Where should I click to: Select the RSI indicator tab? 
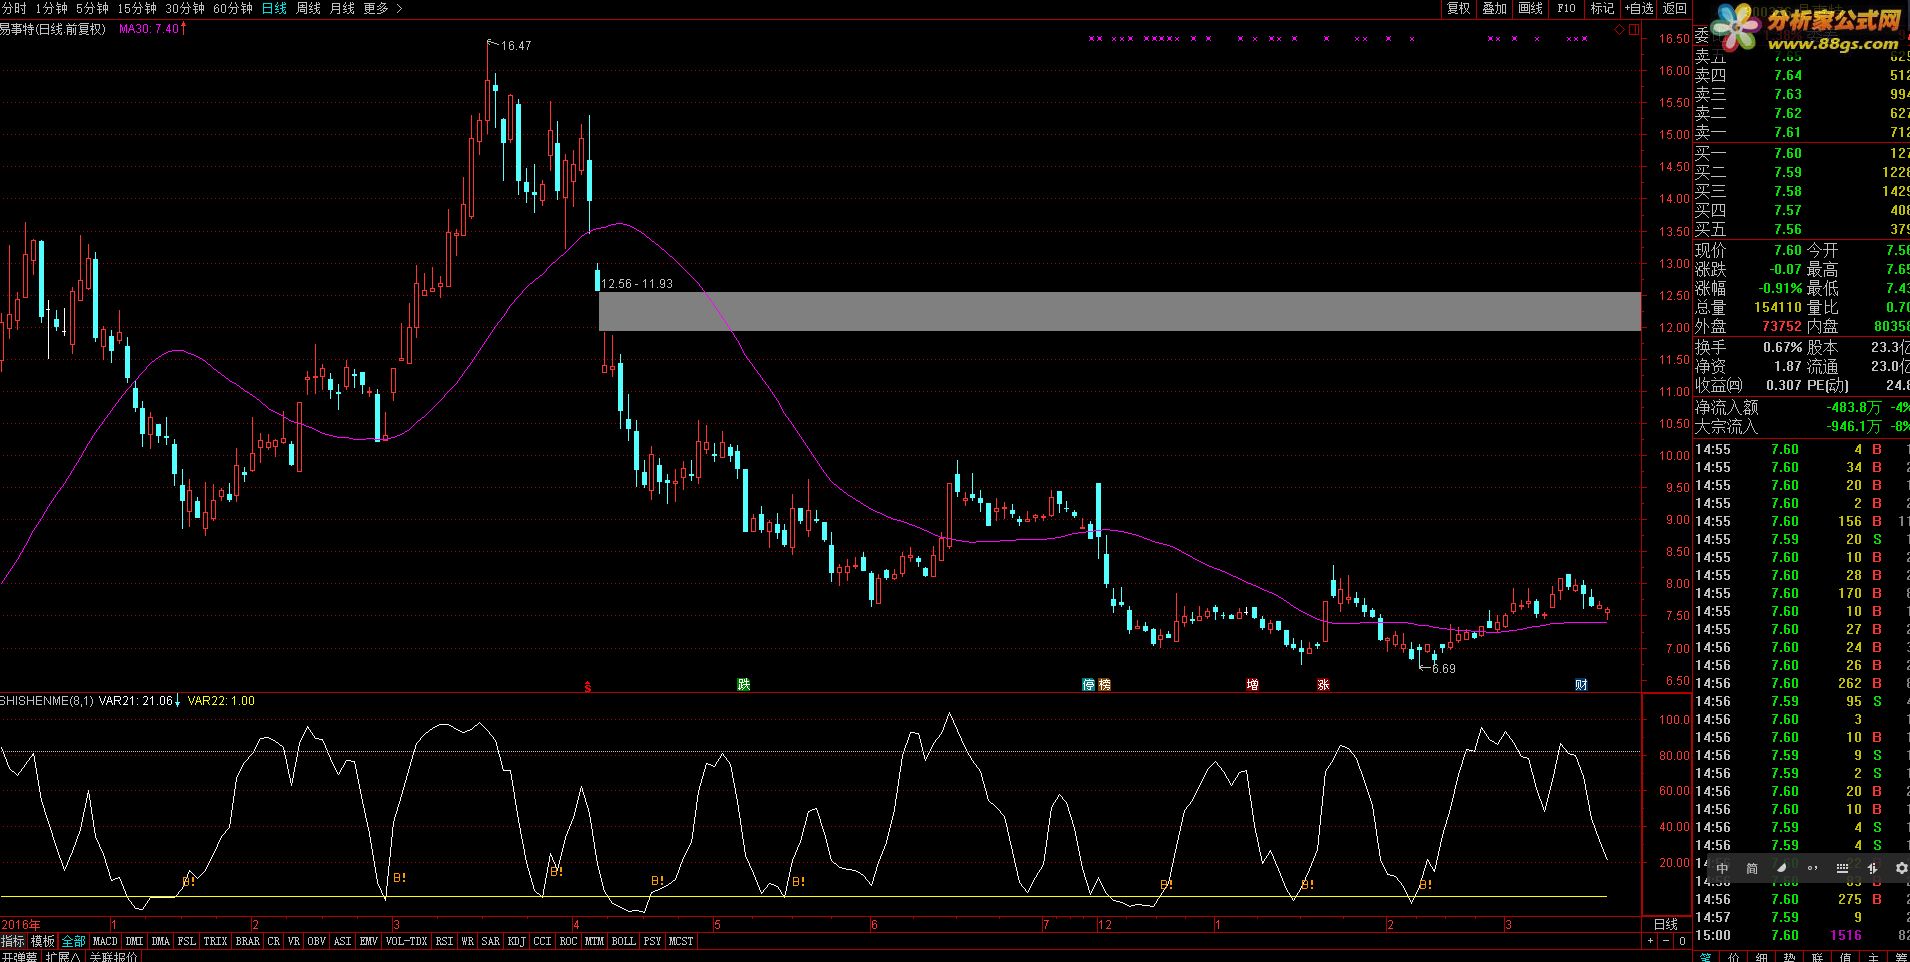click(444, 941)
